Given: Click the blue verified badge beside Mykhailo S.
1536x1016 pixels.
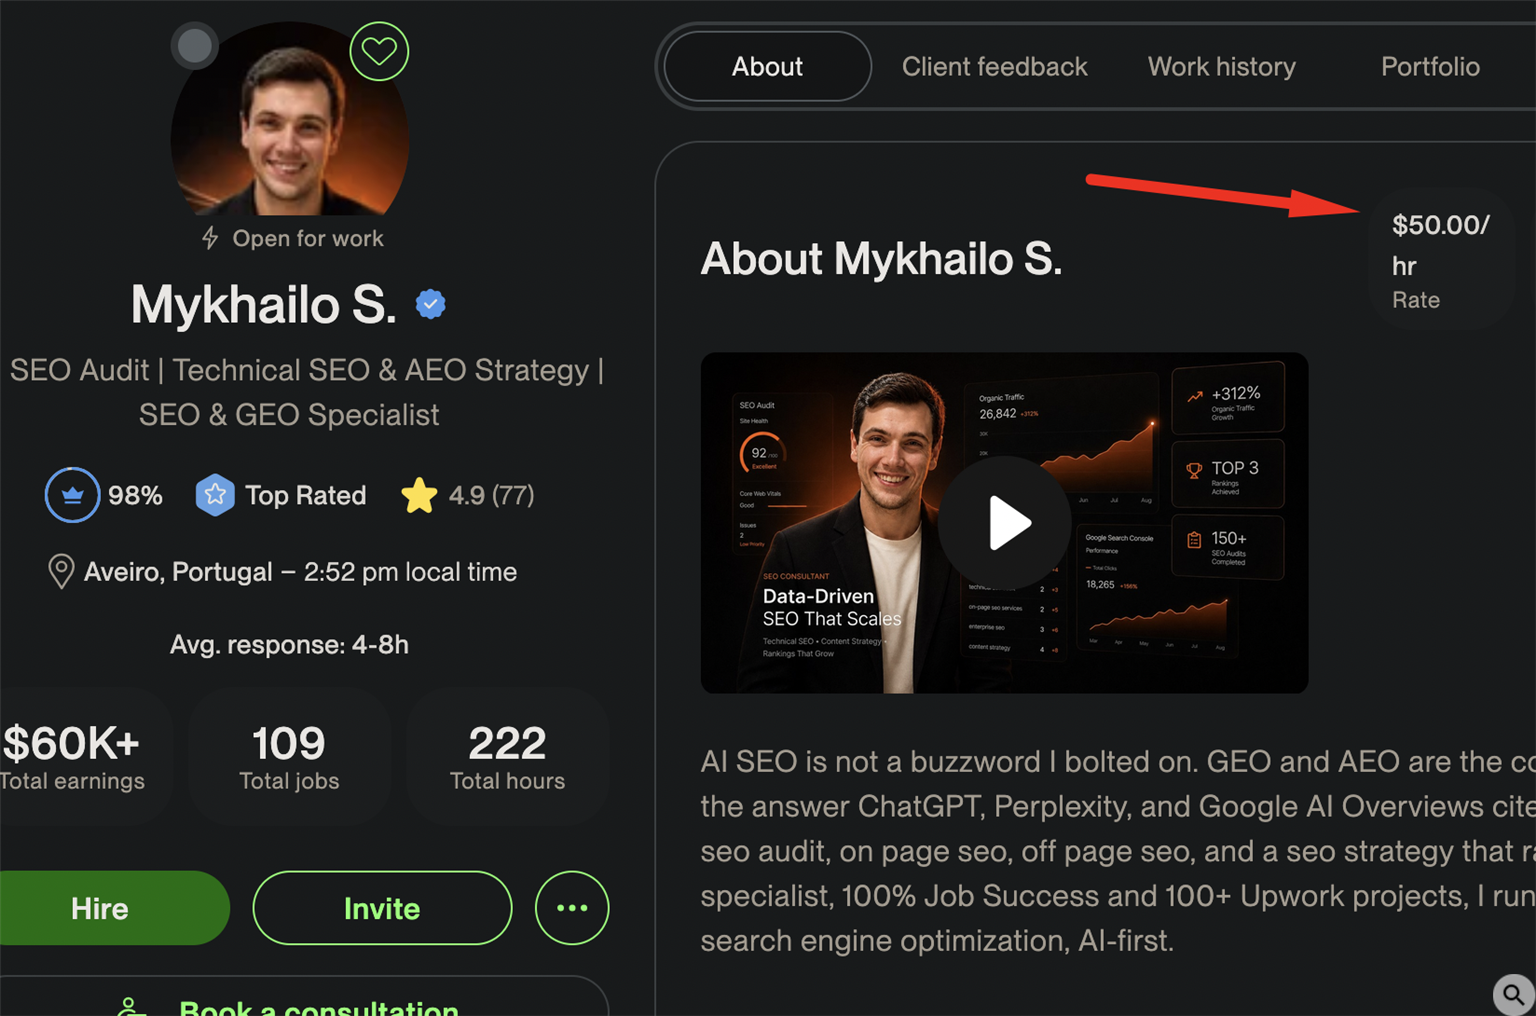Looking at the screenshot, I should [431, 304].
